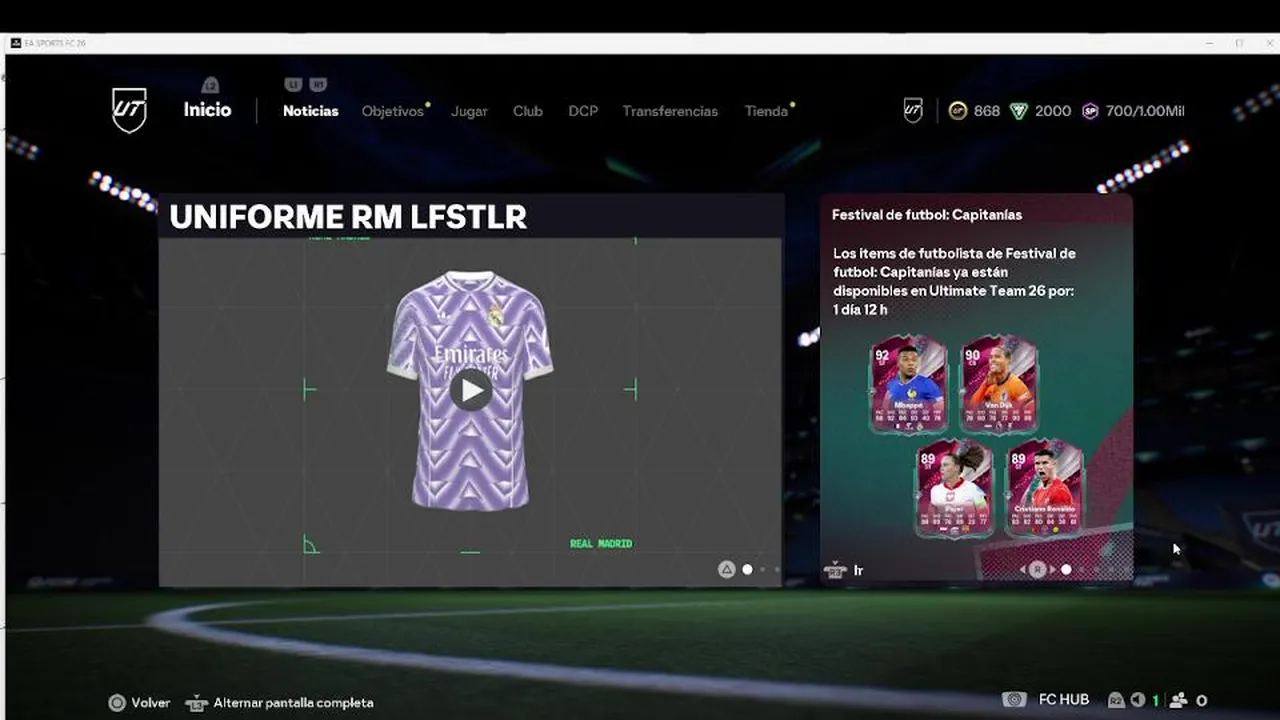Click the L2 trigger icon above Inicio
Screen dimensions: 1280x720
coord(210,85)
